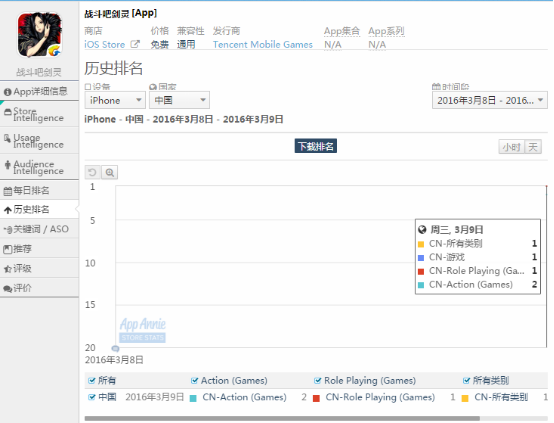
Task: Open 评价 reviews section
Action: pyautogui.click(x=39, y=288)
